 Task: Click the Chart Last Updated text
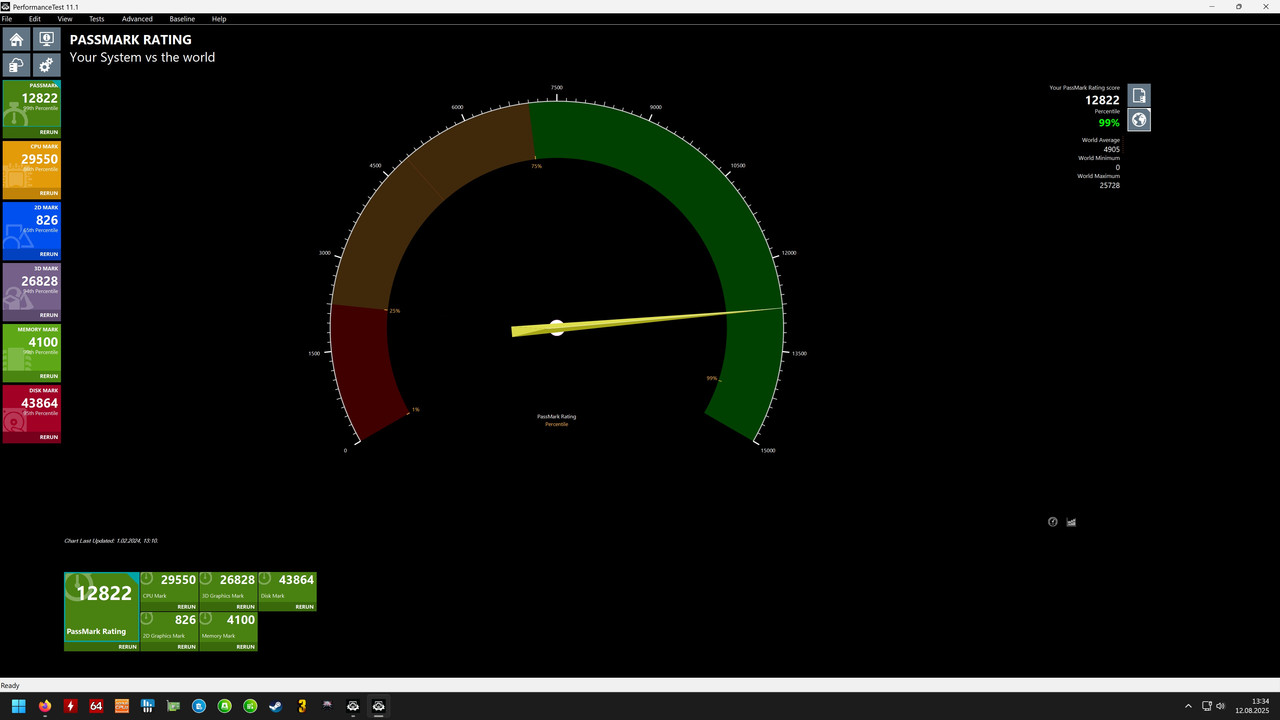[111, 541]
